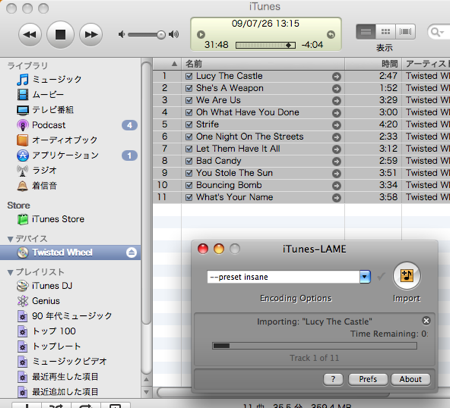The image size is (450, 408).
Task: Open ミュージックビデオ smart playlist
Action: tap(69, 361)
